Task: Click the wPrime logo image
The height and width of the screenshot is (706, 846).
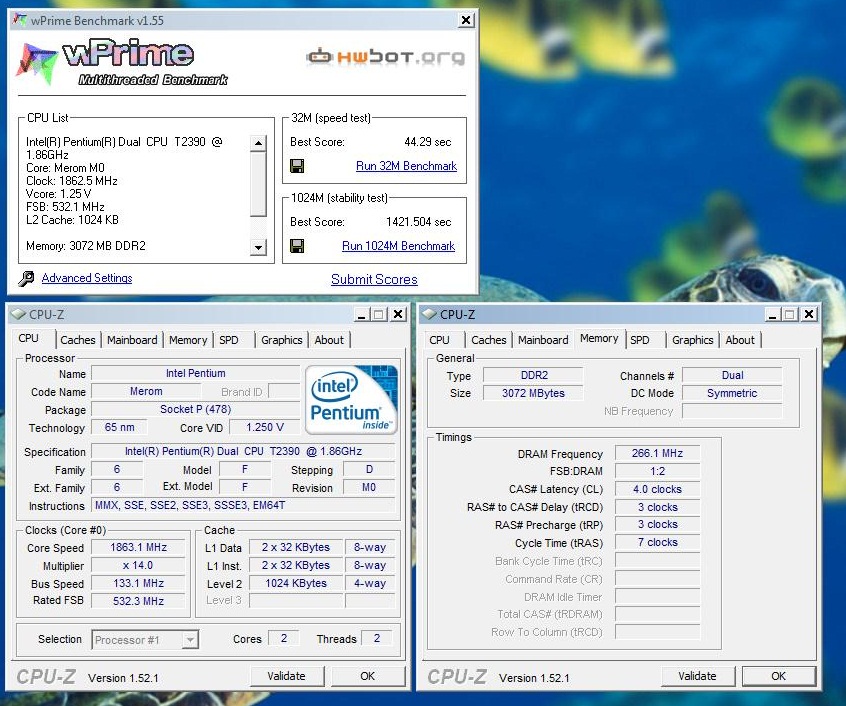Action: click(121, 62)
